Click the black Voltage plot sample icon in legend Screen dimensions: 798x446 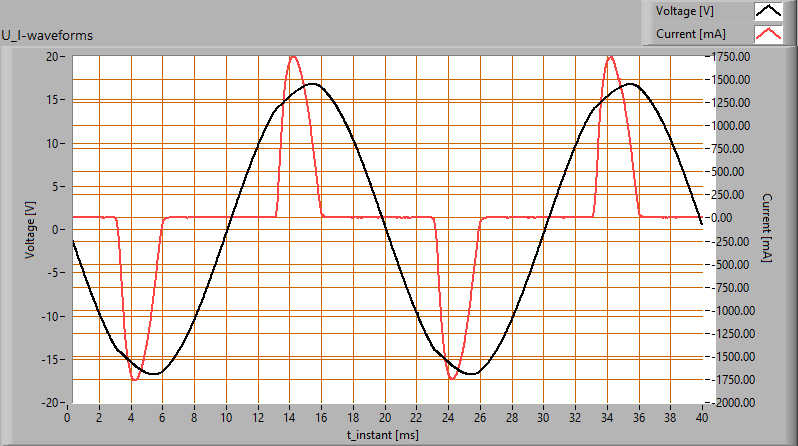[x=768, y=11]
